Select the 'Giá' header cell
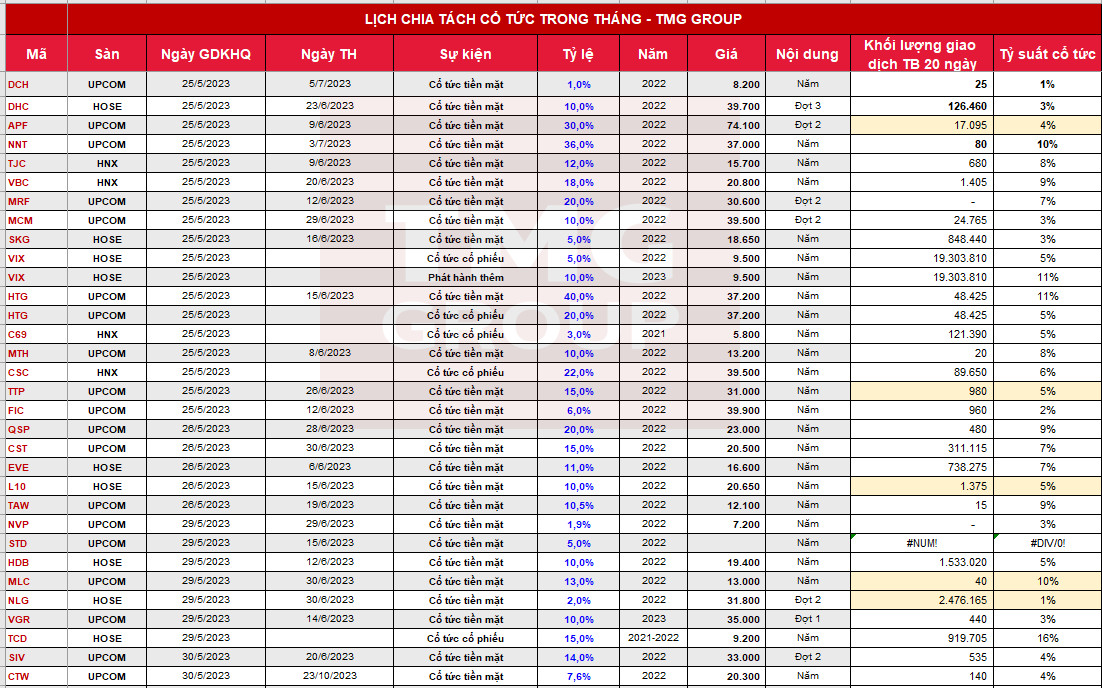The image size is (1102, 688). [726, 54]
